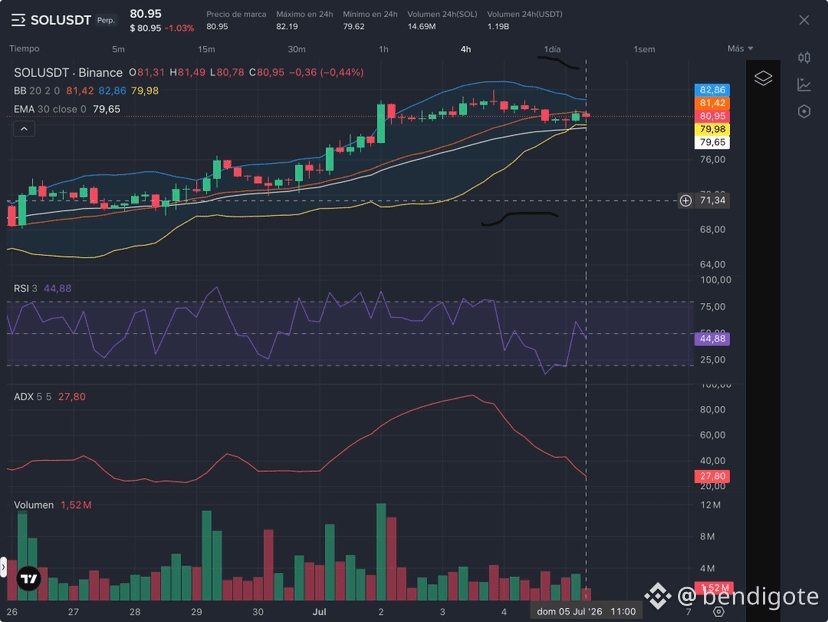Open the Más timeframe dropdown
828x622 pixels.
click(740, 49)
